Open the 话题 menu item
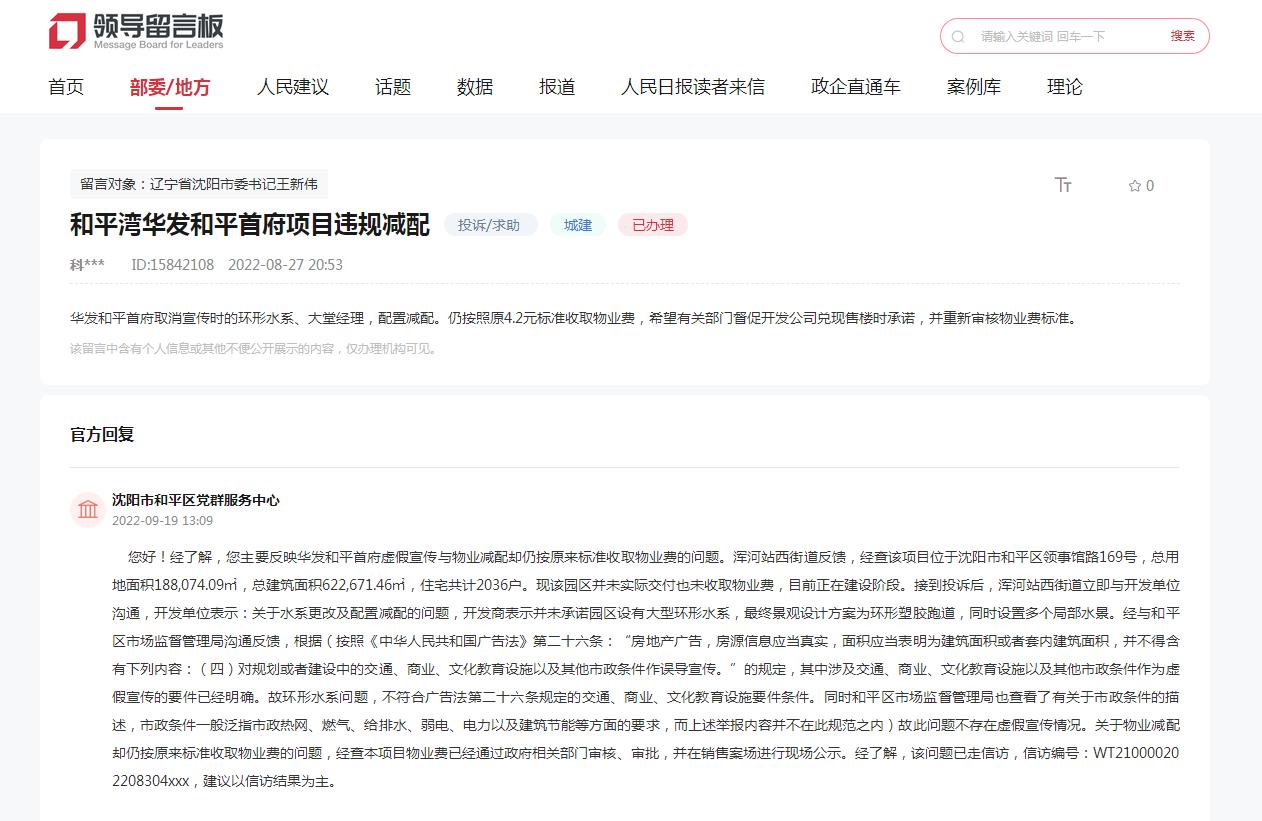The image size is (1262, 821). (x=392, y=87)
